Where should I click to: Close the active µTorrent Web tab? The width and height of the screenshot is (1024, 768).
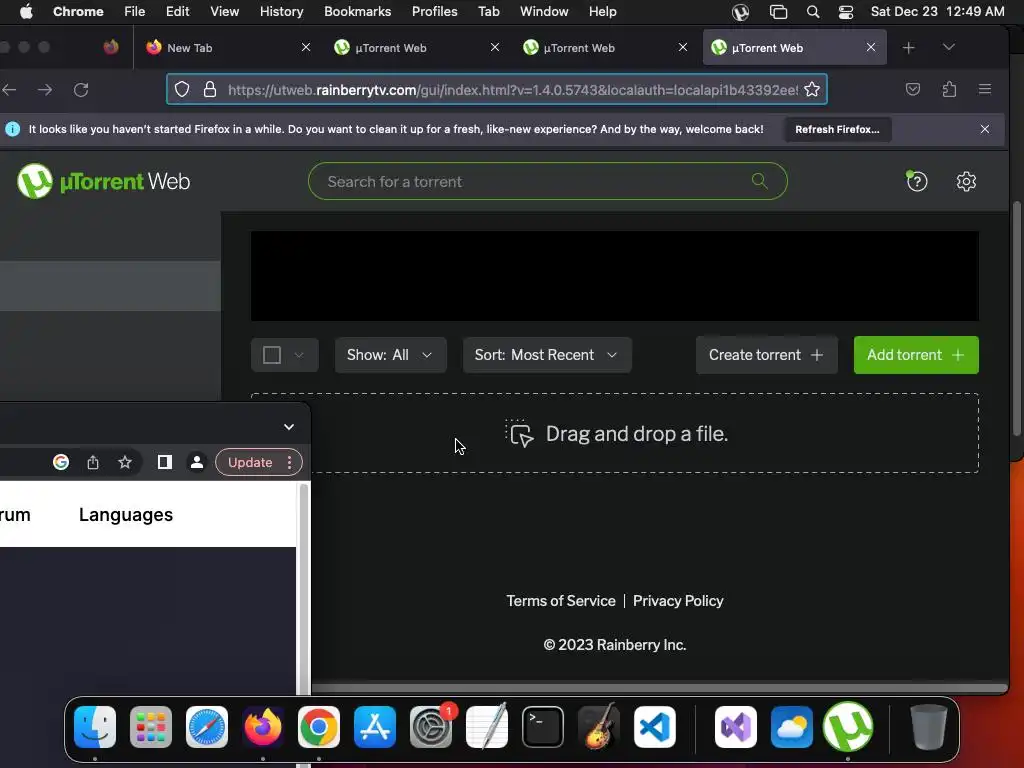871,47
